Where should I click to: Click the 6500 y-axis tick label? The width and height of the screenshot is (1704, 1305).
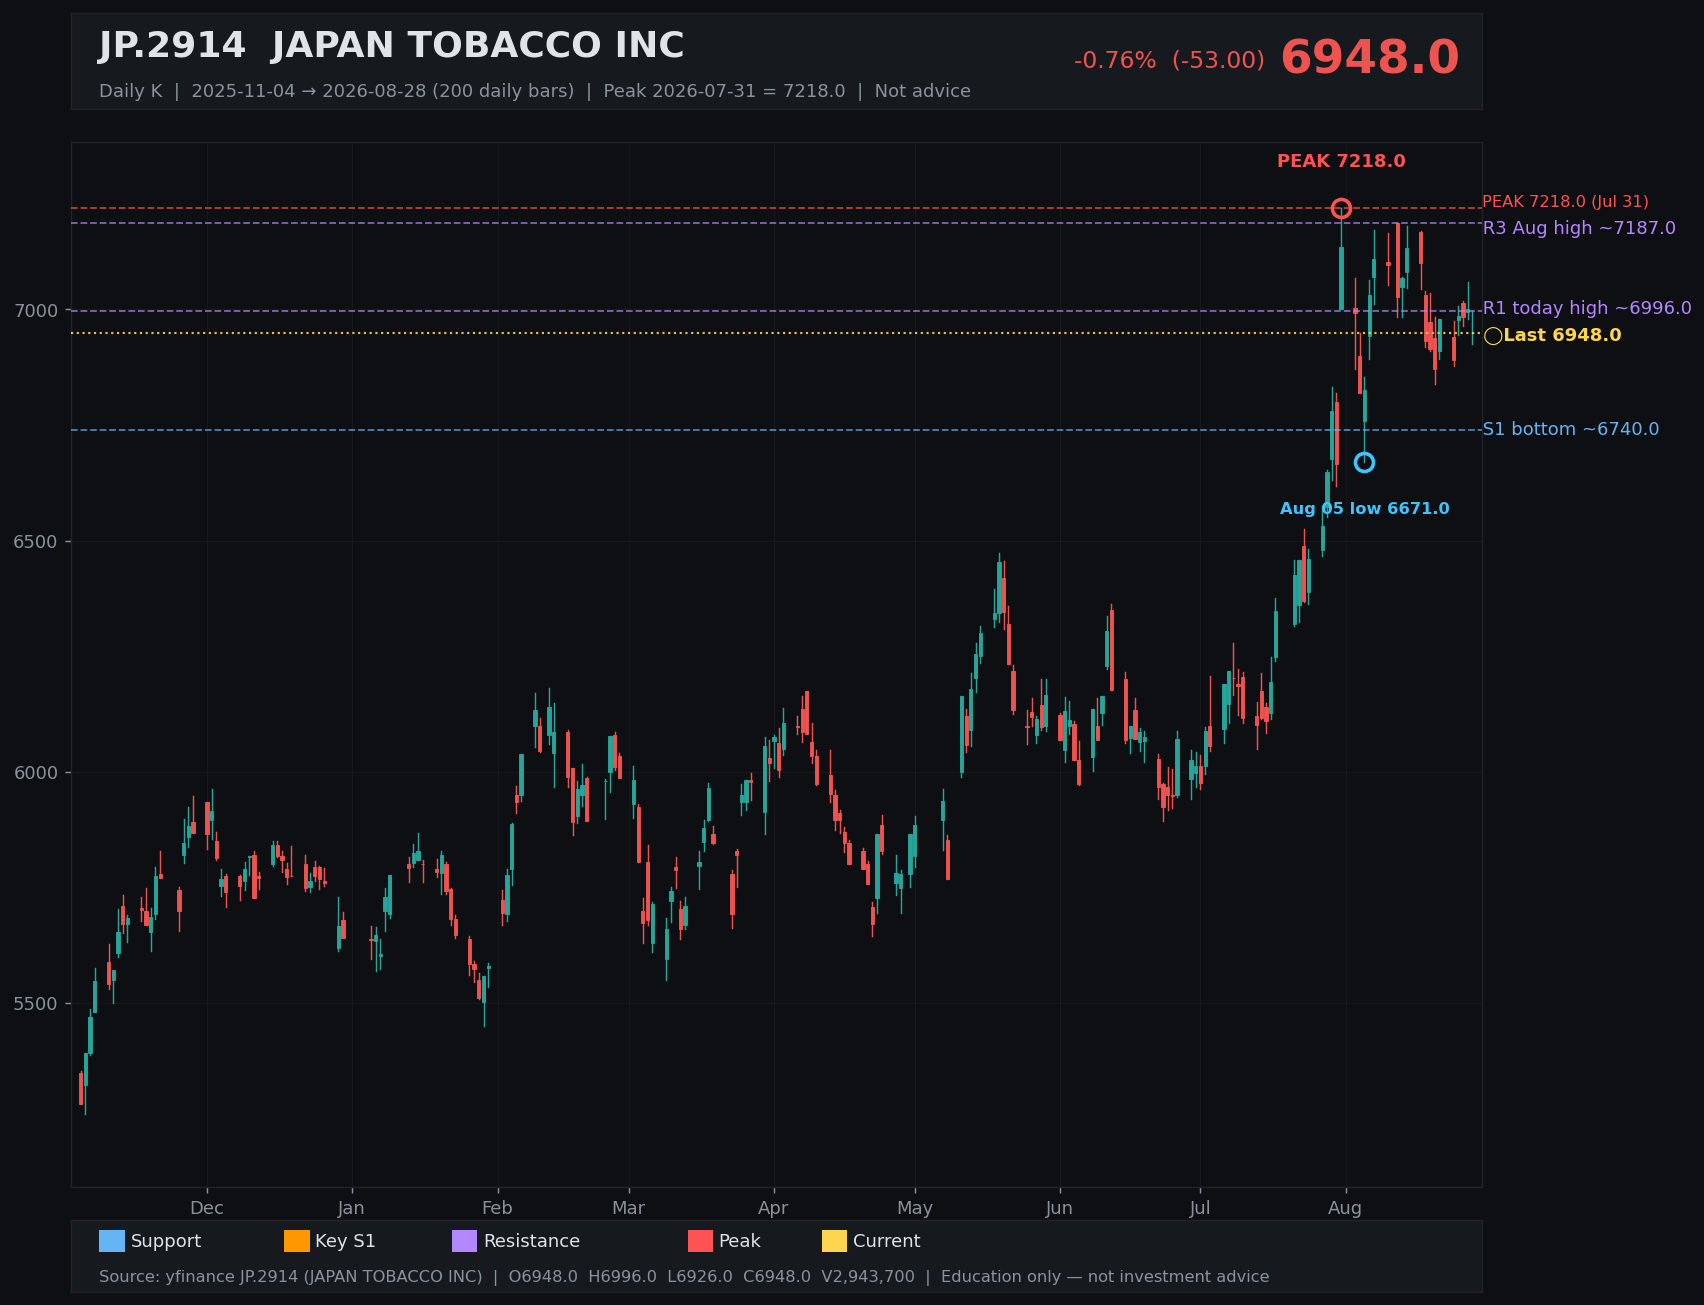point(36,542)
